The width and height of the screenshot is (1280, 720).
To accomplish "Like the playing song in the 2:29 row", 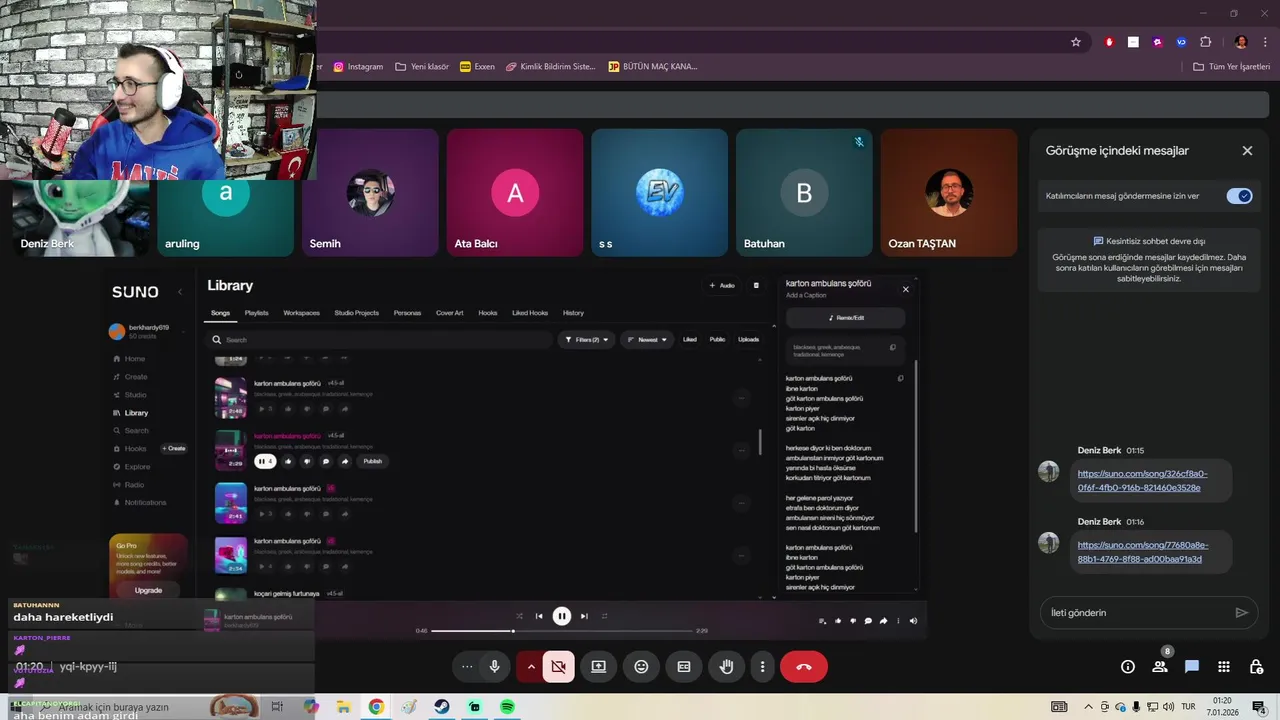I will [x=288, y=461].
